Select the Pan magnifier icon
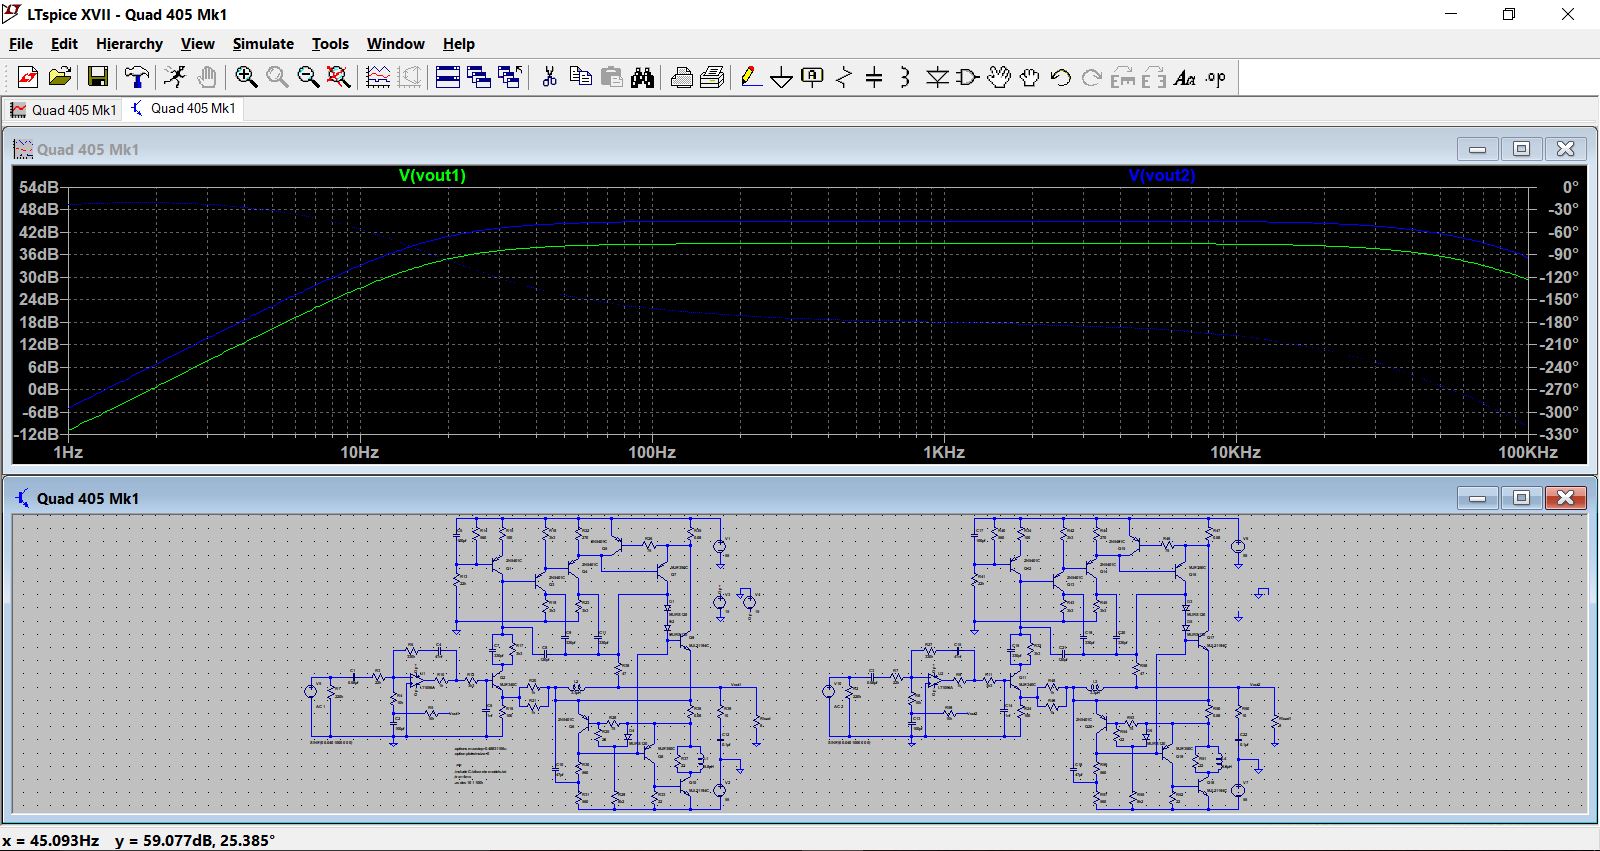 tap(277, 77)
